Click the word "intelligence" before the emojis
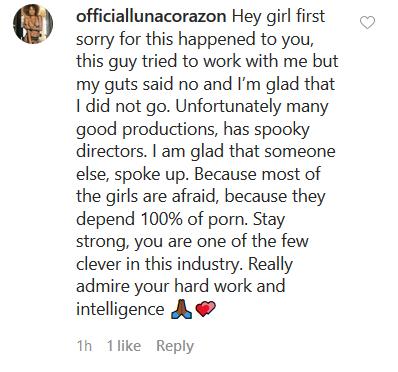The image size is (398, 372). pos(120,309)
